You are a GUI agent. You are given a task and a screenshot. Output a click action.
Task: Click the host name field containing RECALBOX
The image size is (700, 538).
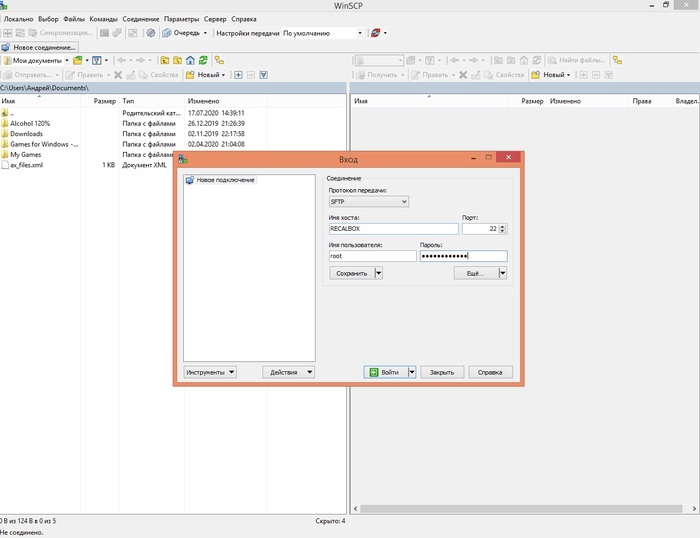pyautogui.click(x=392, y=228)
